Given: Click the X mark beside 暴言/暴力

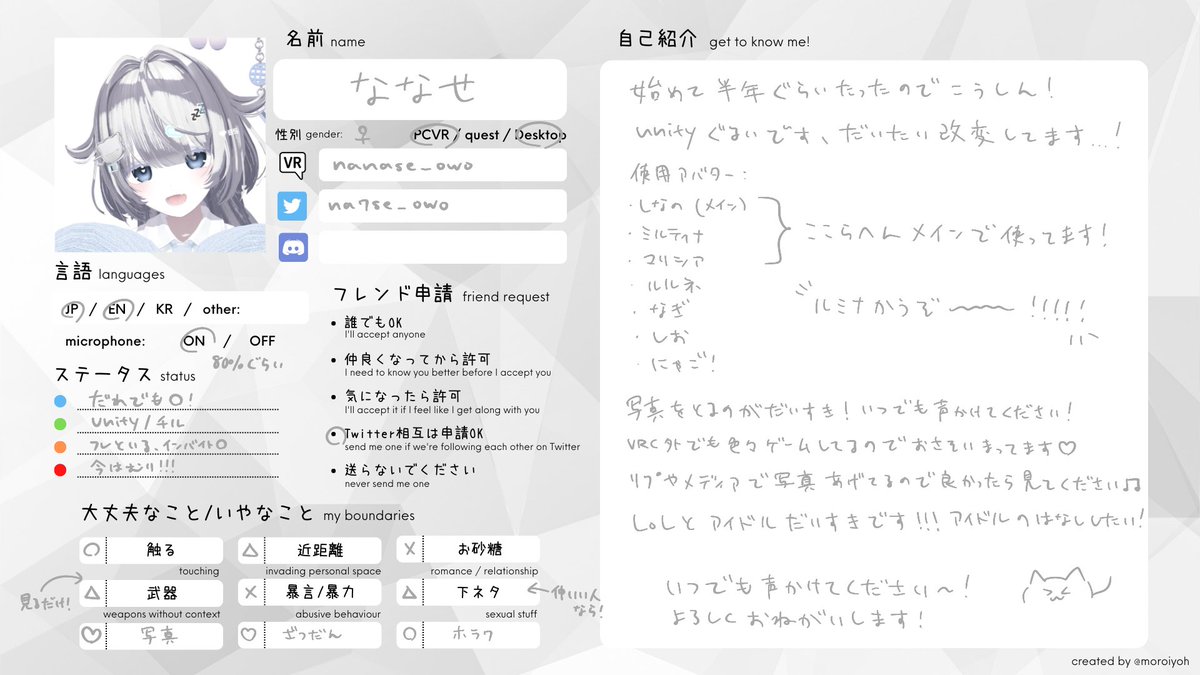Looking at the screenshot, I should 250,593.
